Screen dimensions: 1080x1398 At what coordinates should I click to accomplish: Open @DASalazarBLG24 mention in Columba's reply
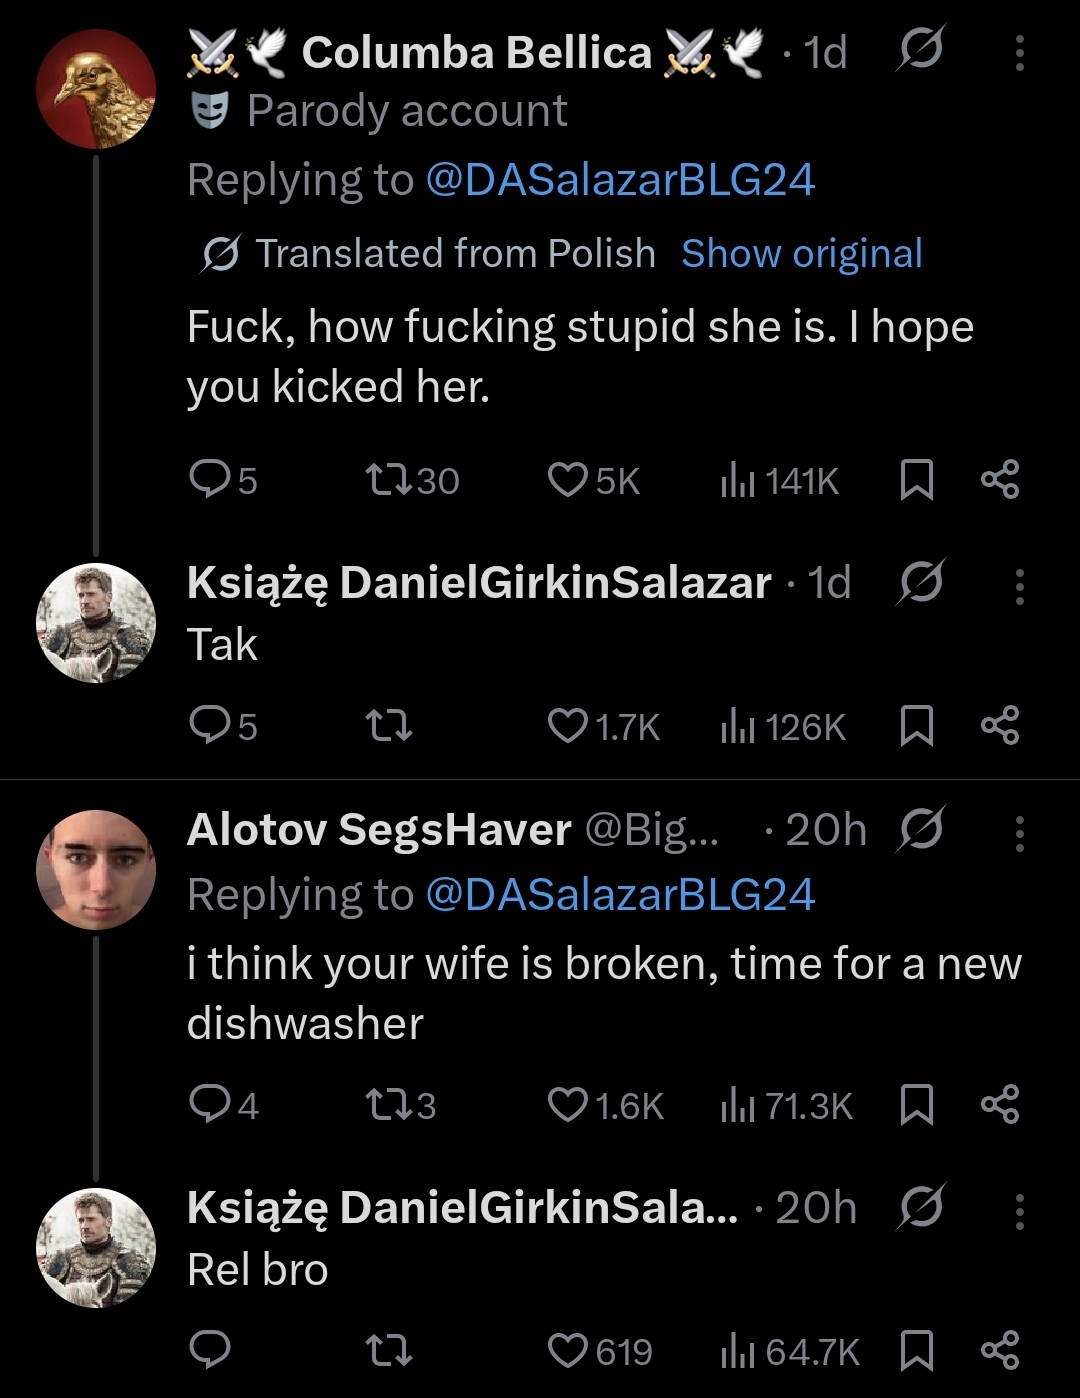[x=620, y=180]
